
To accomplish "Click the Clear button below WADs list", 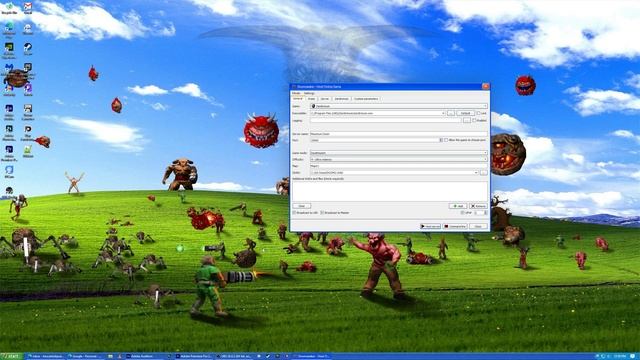I will [302, 206].
